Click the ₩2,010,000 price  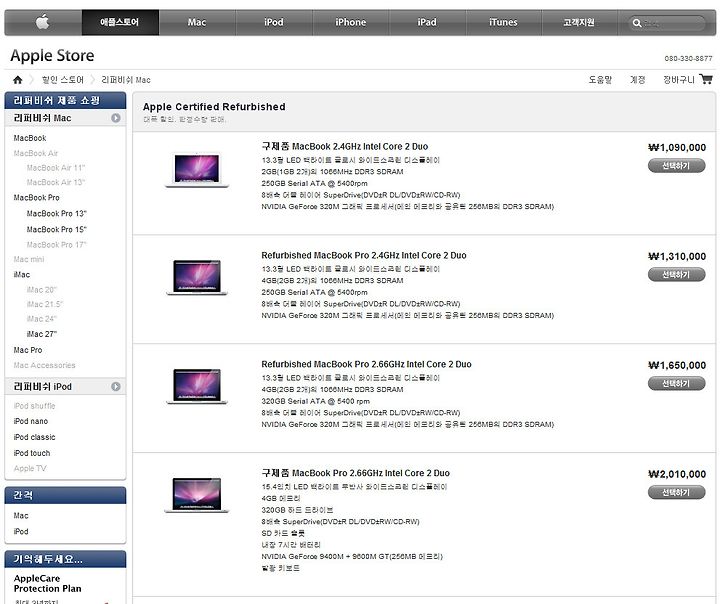(677, 474)
